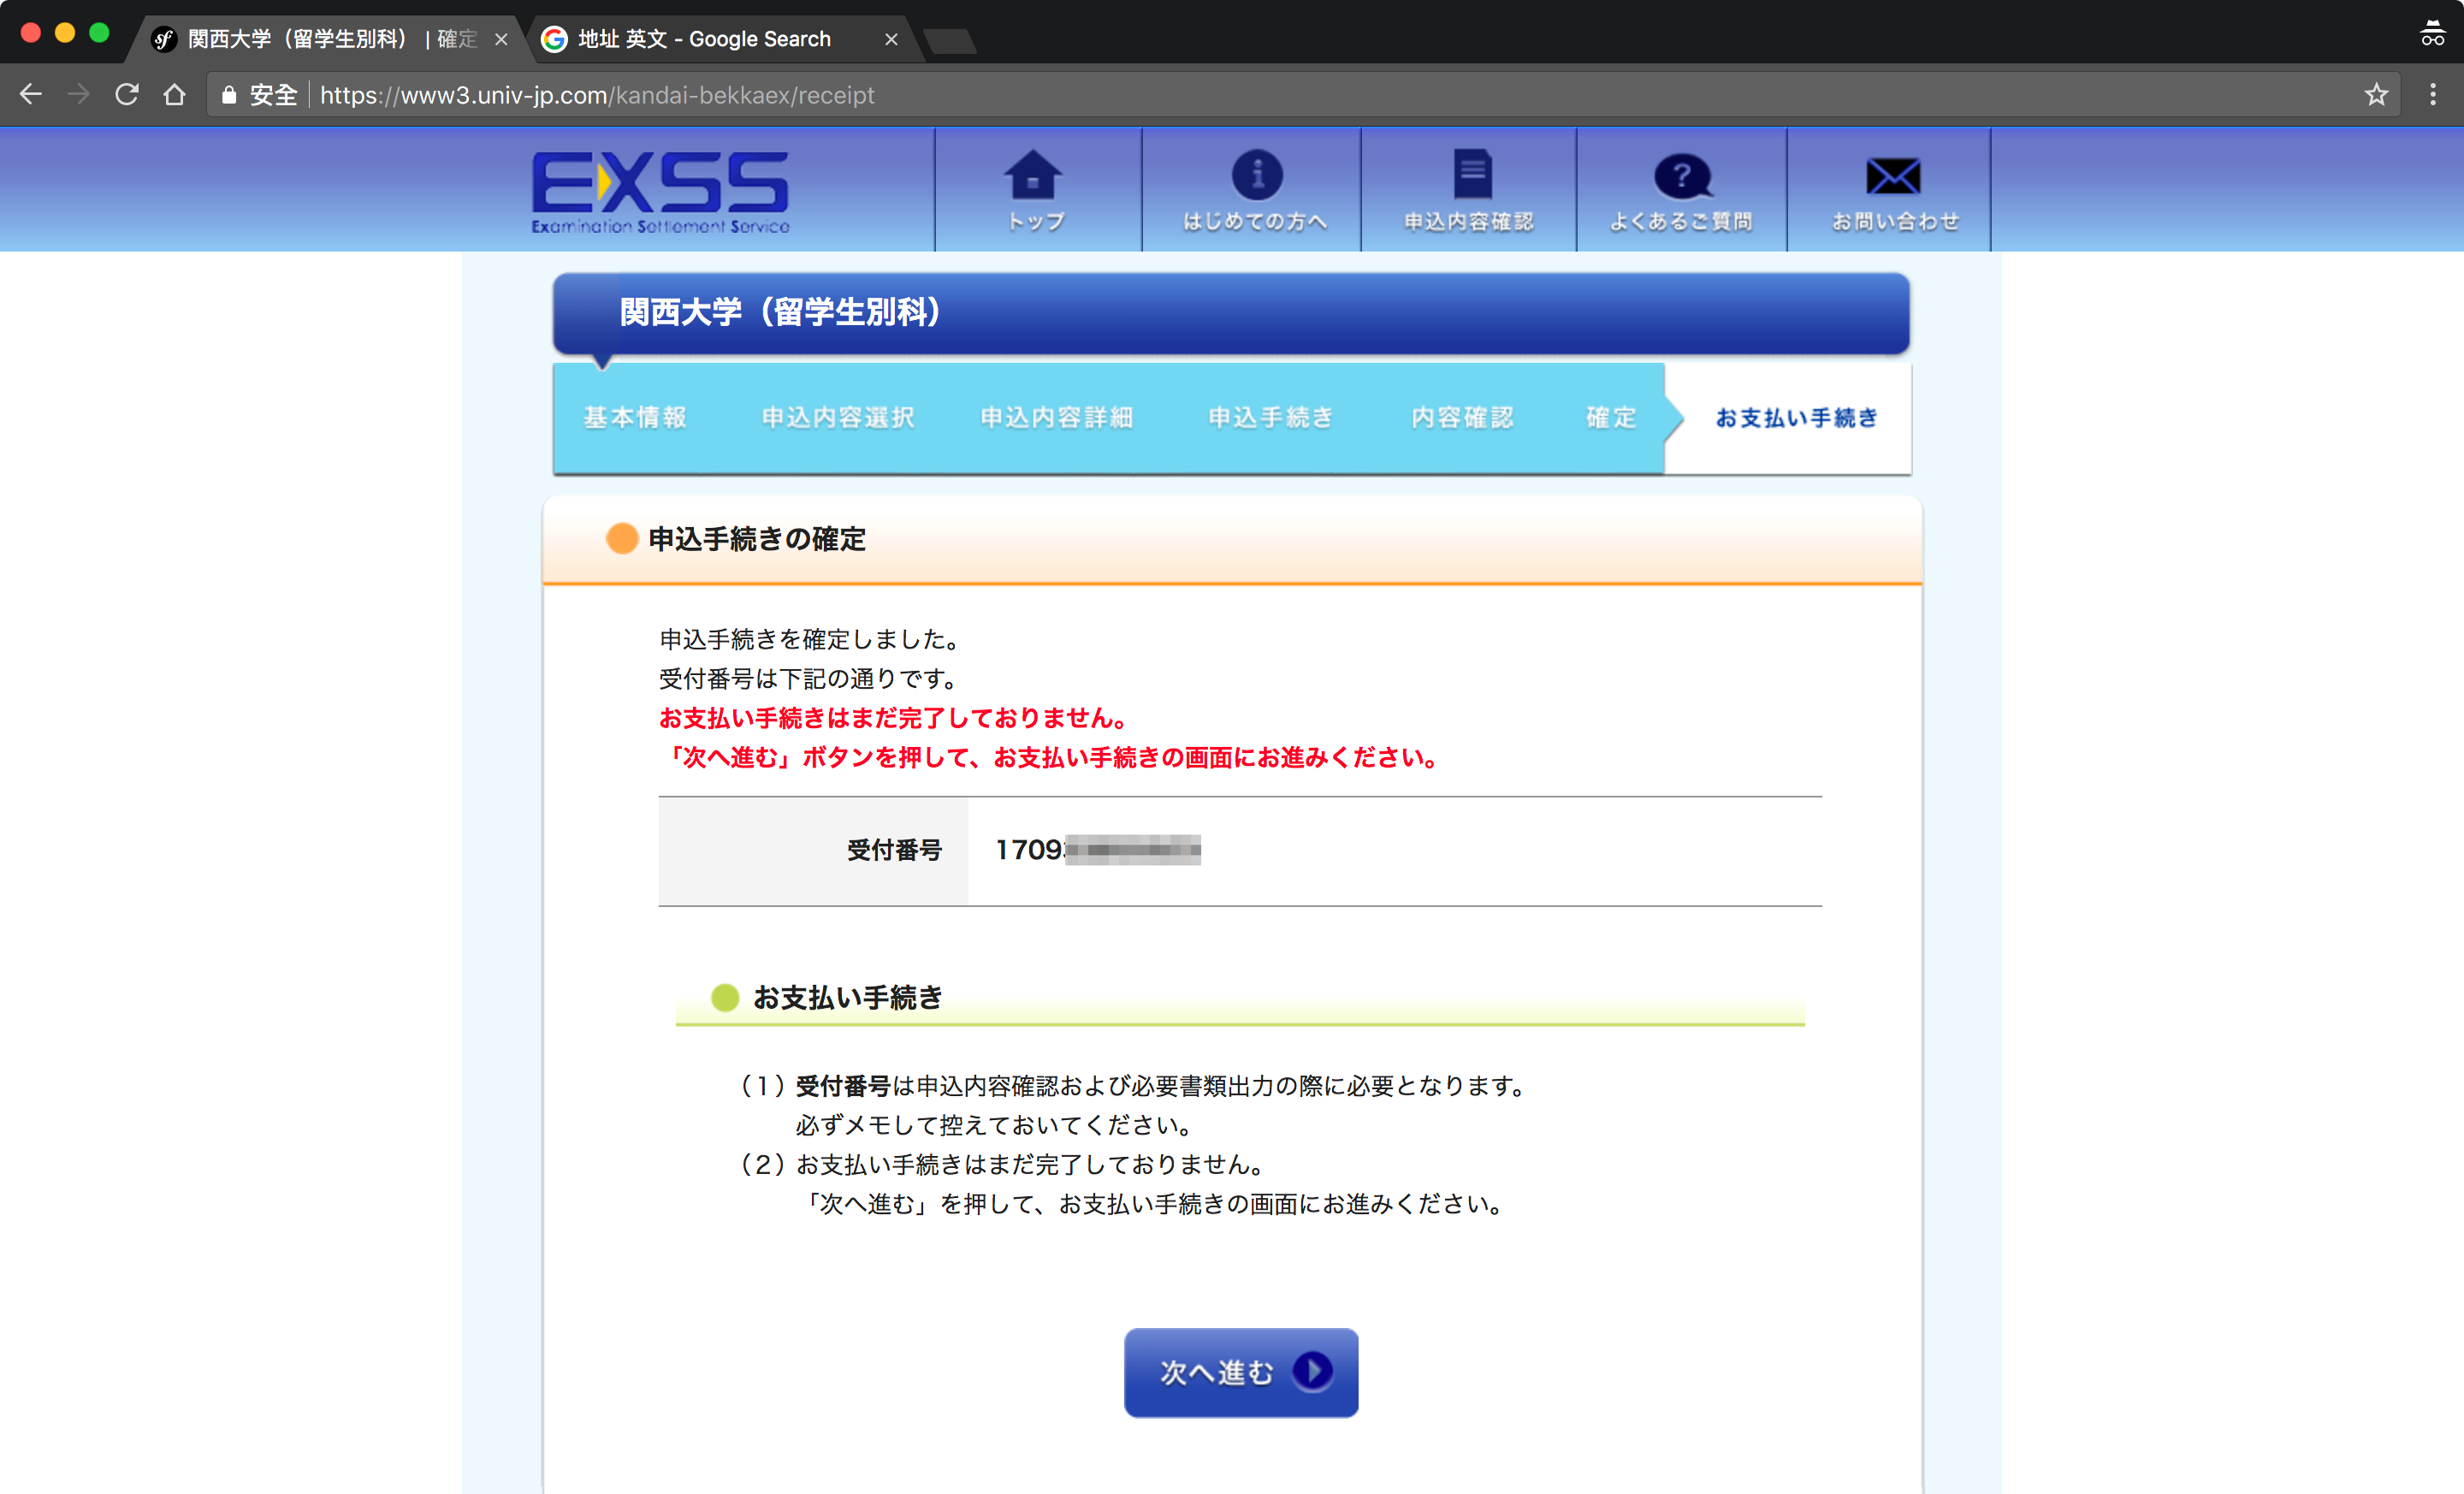Close the Google Search tab
The height and width of the screenshot is (1494, 2464).
click(x=891, y=39)
